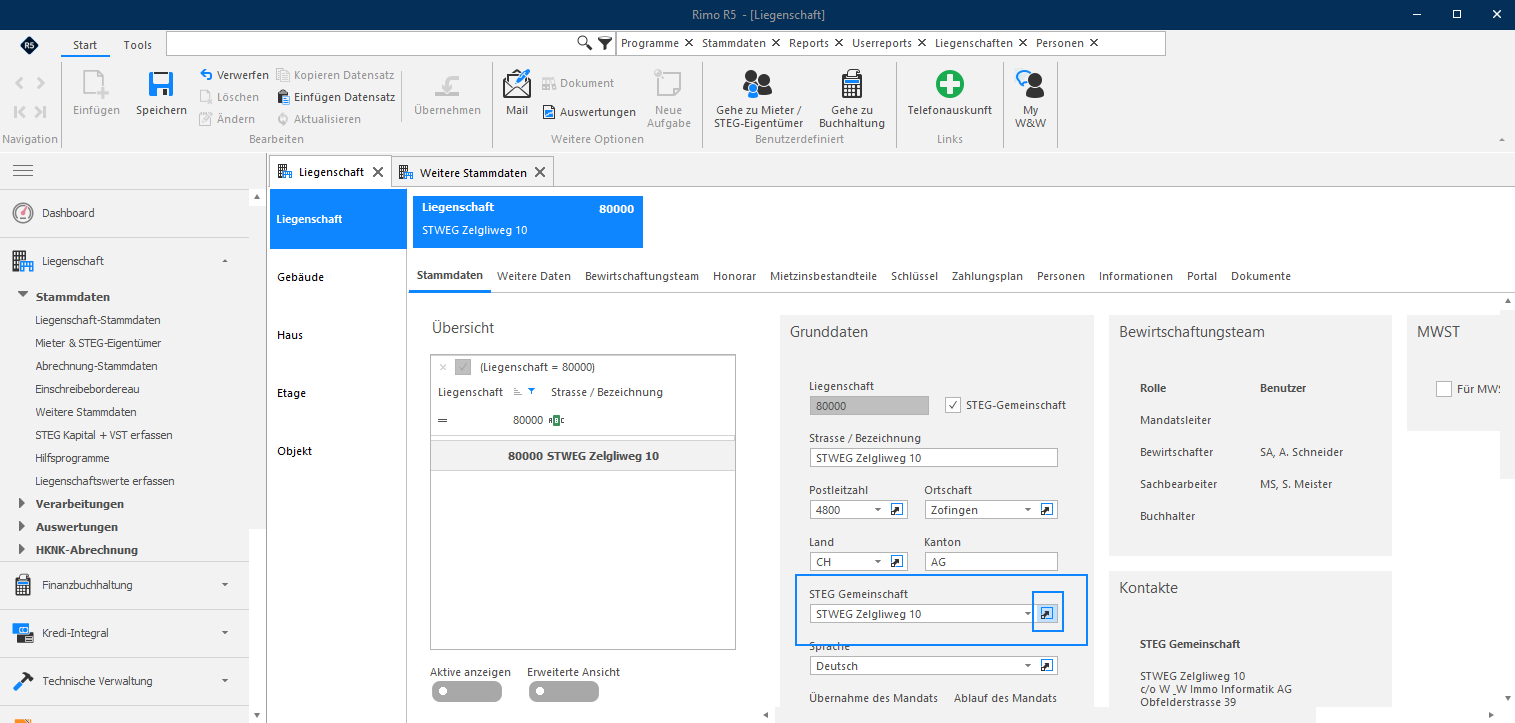Screen dimensions: 1515x723
Task: Open the Land CH dropdown
Action: point(878,561)
